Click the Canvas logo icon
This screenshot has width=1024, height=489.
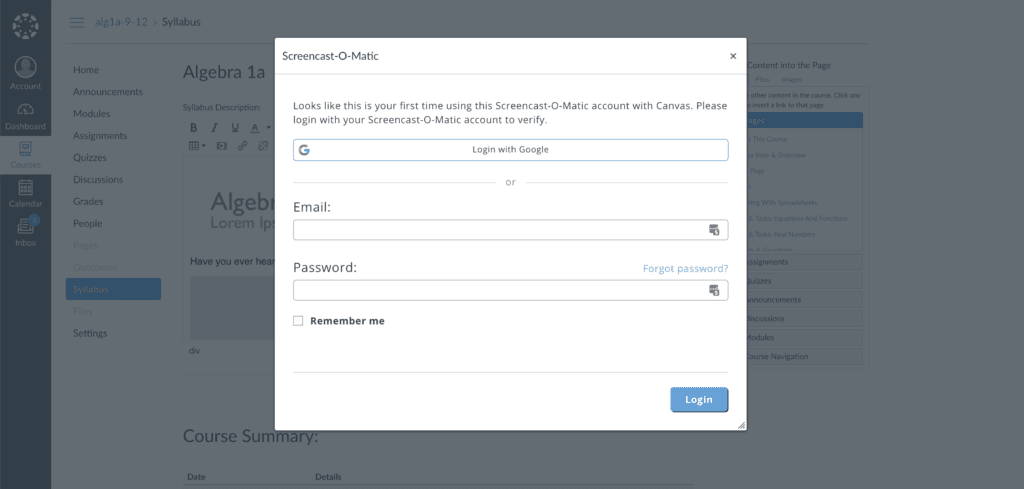pos(25,26)
